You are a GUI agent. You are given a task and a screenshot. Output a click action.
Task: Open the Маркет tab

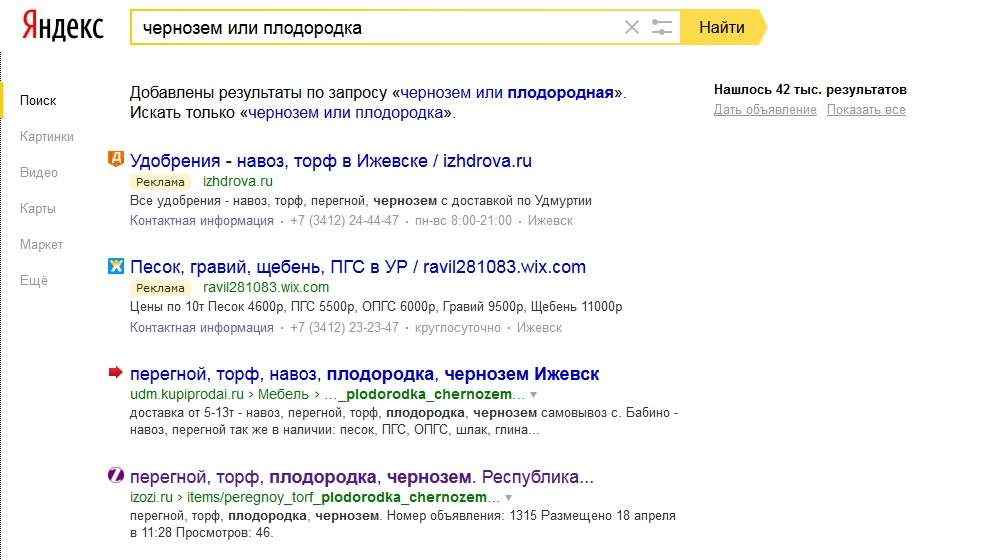point(42,244)
